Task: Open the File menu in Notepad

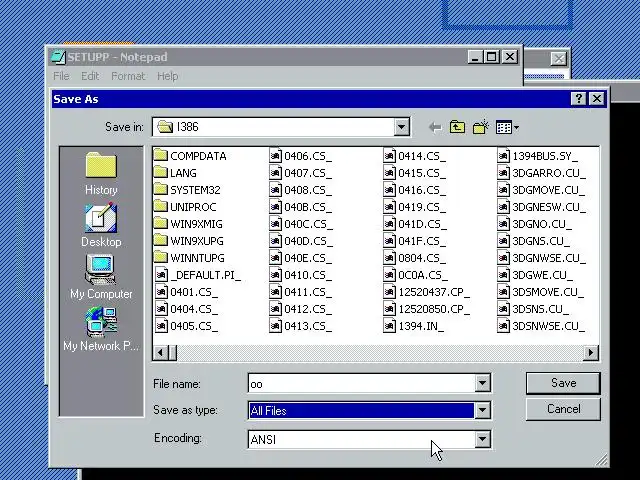Action: click(x=61, y=76)
